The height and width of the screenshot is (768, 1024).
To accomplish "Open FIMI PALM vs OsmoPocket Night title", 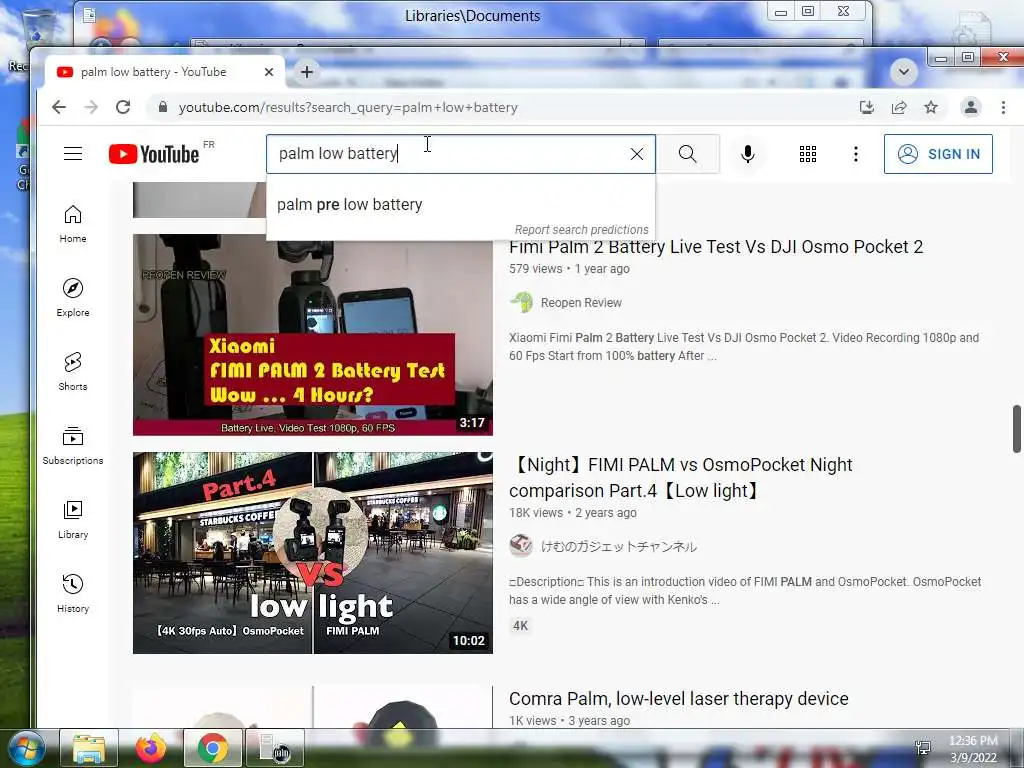I will coord(680,477).
